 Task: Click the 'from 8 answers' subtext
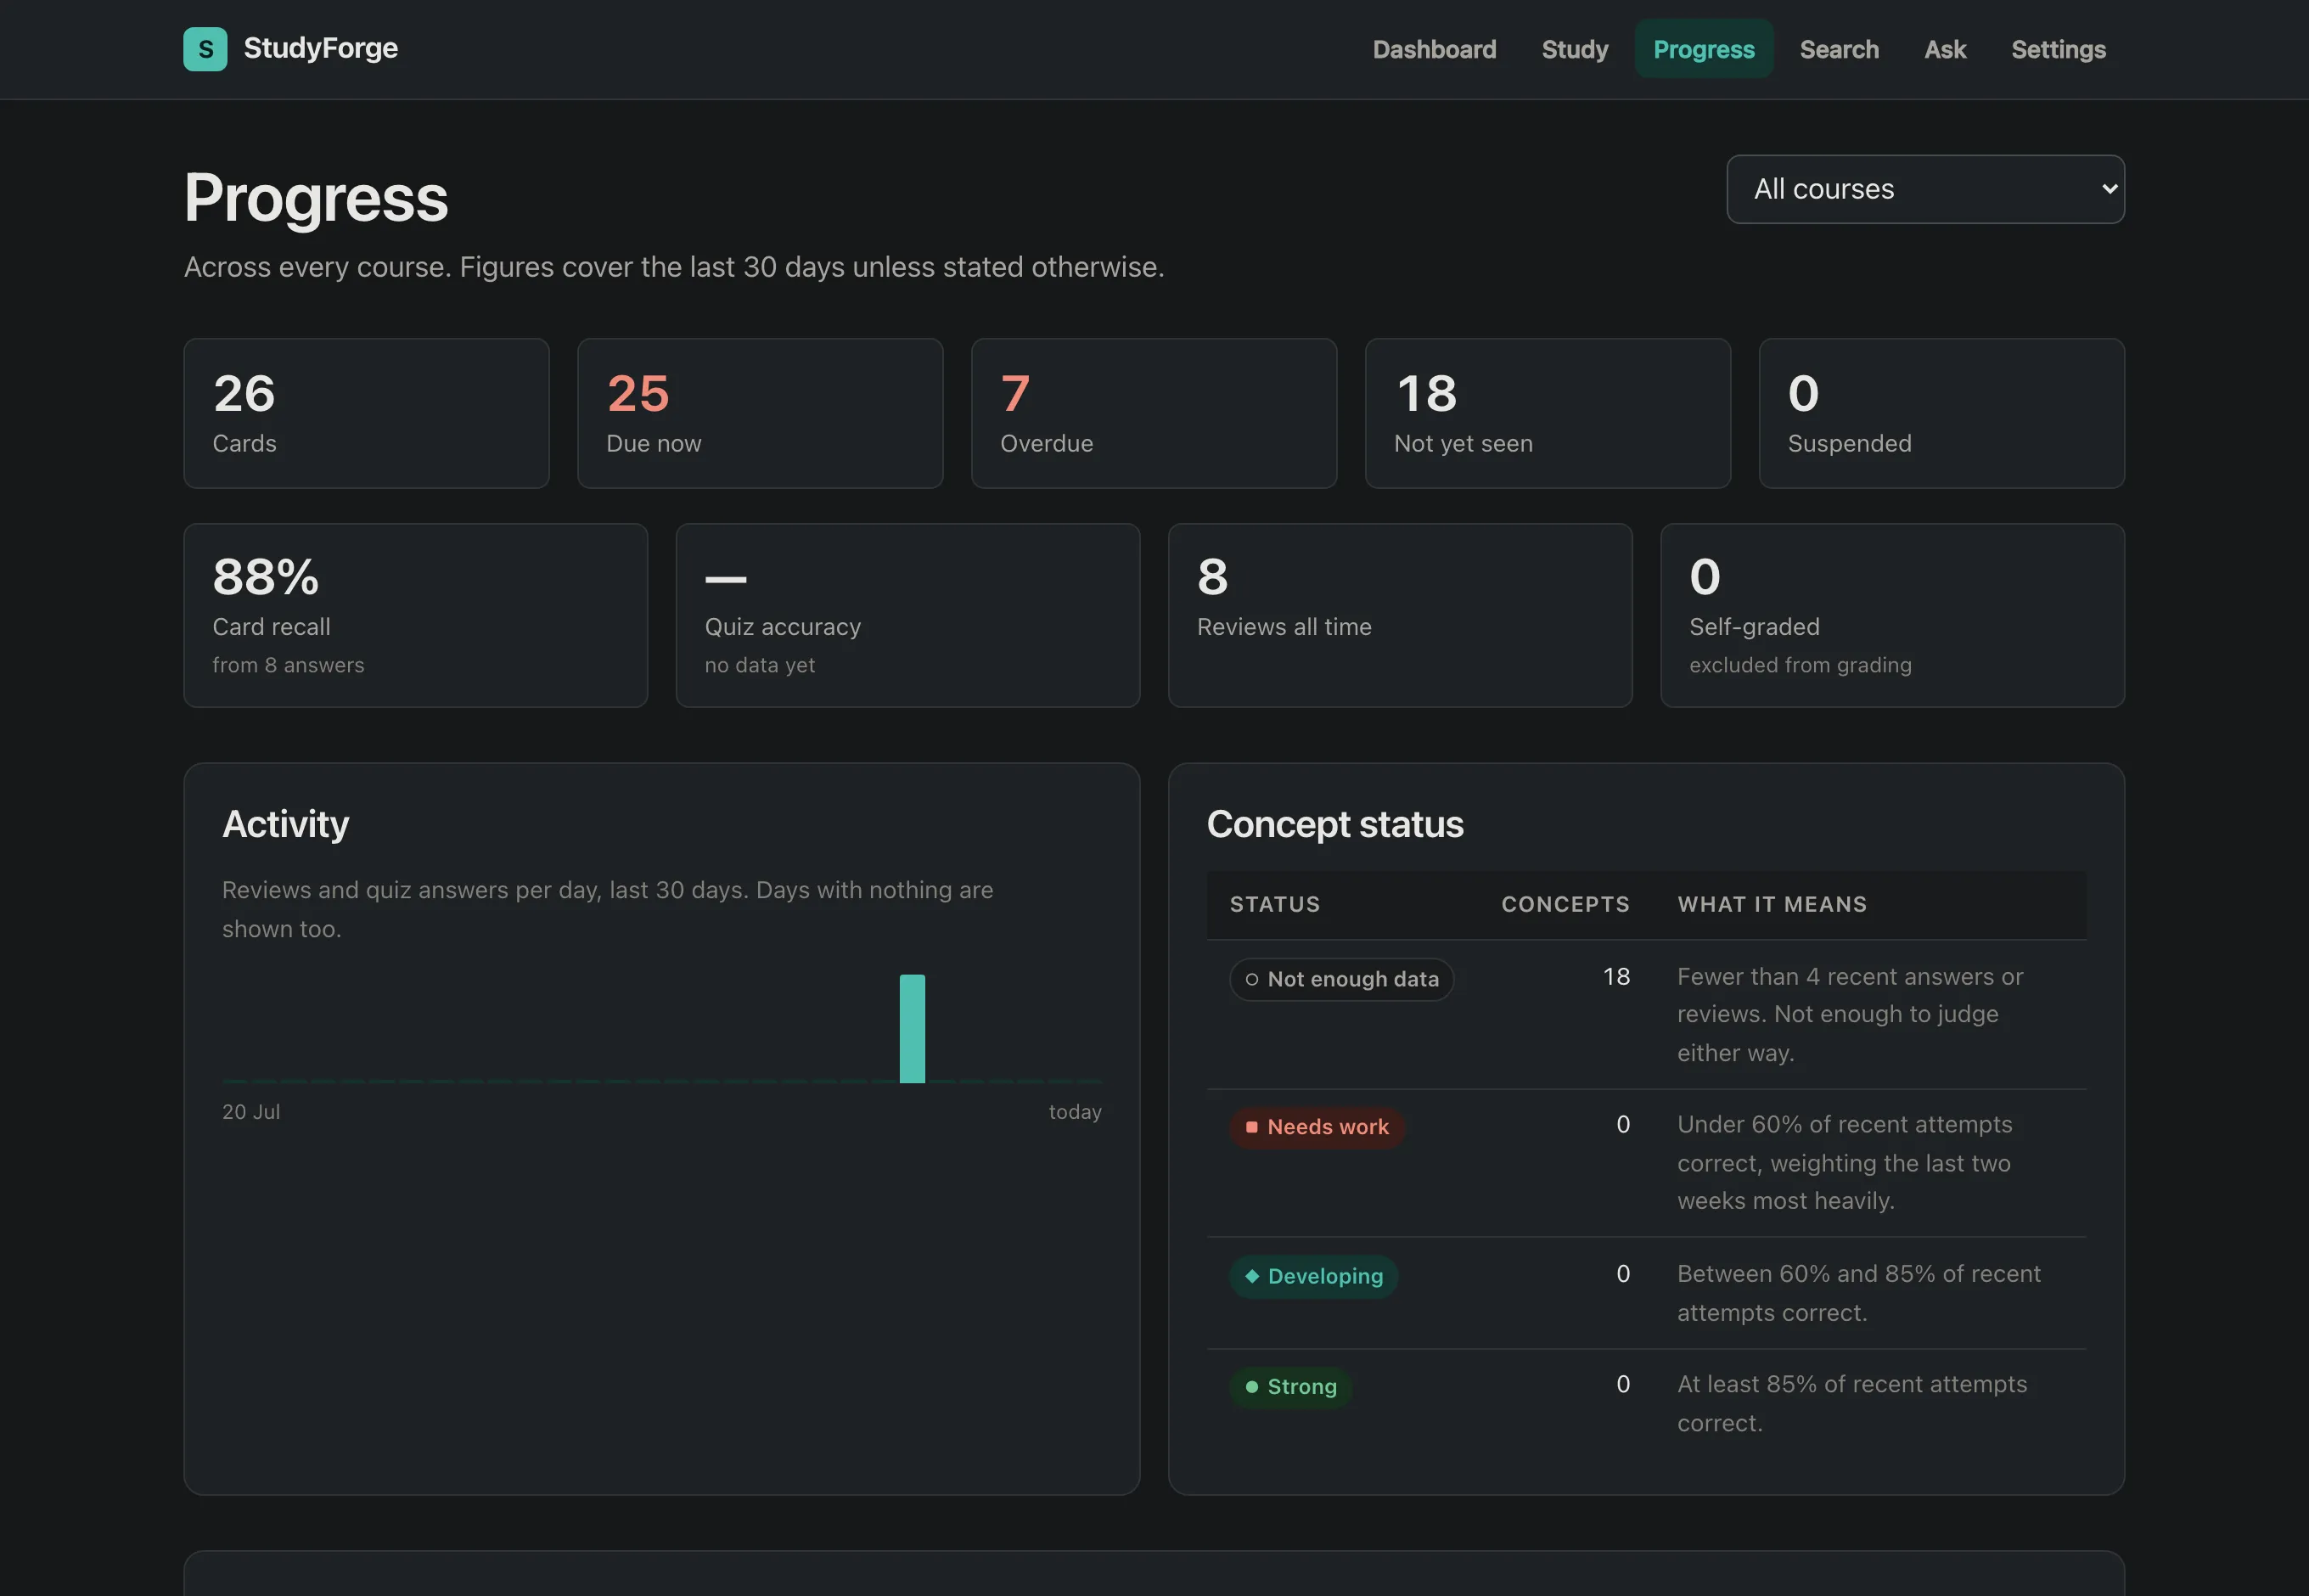[x=288, y=665]
